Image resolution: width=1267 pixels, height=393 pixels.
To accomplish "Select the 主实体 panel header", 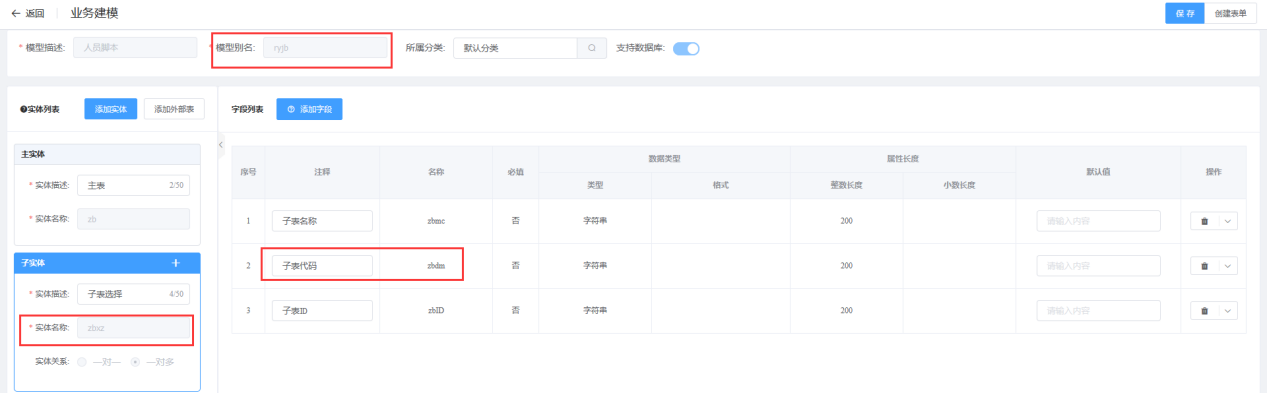I will coord(107,154).
